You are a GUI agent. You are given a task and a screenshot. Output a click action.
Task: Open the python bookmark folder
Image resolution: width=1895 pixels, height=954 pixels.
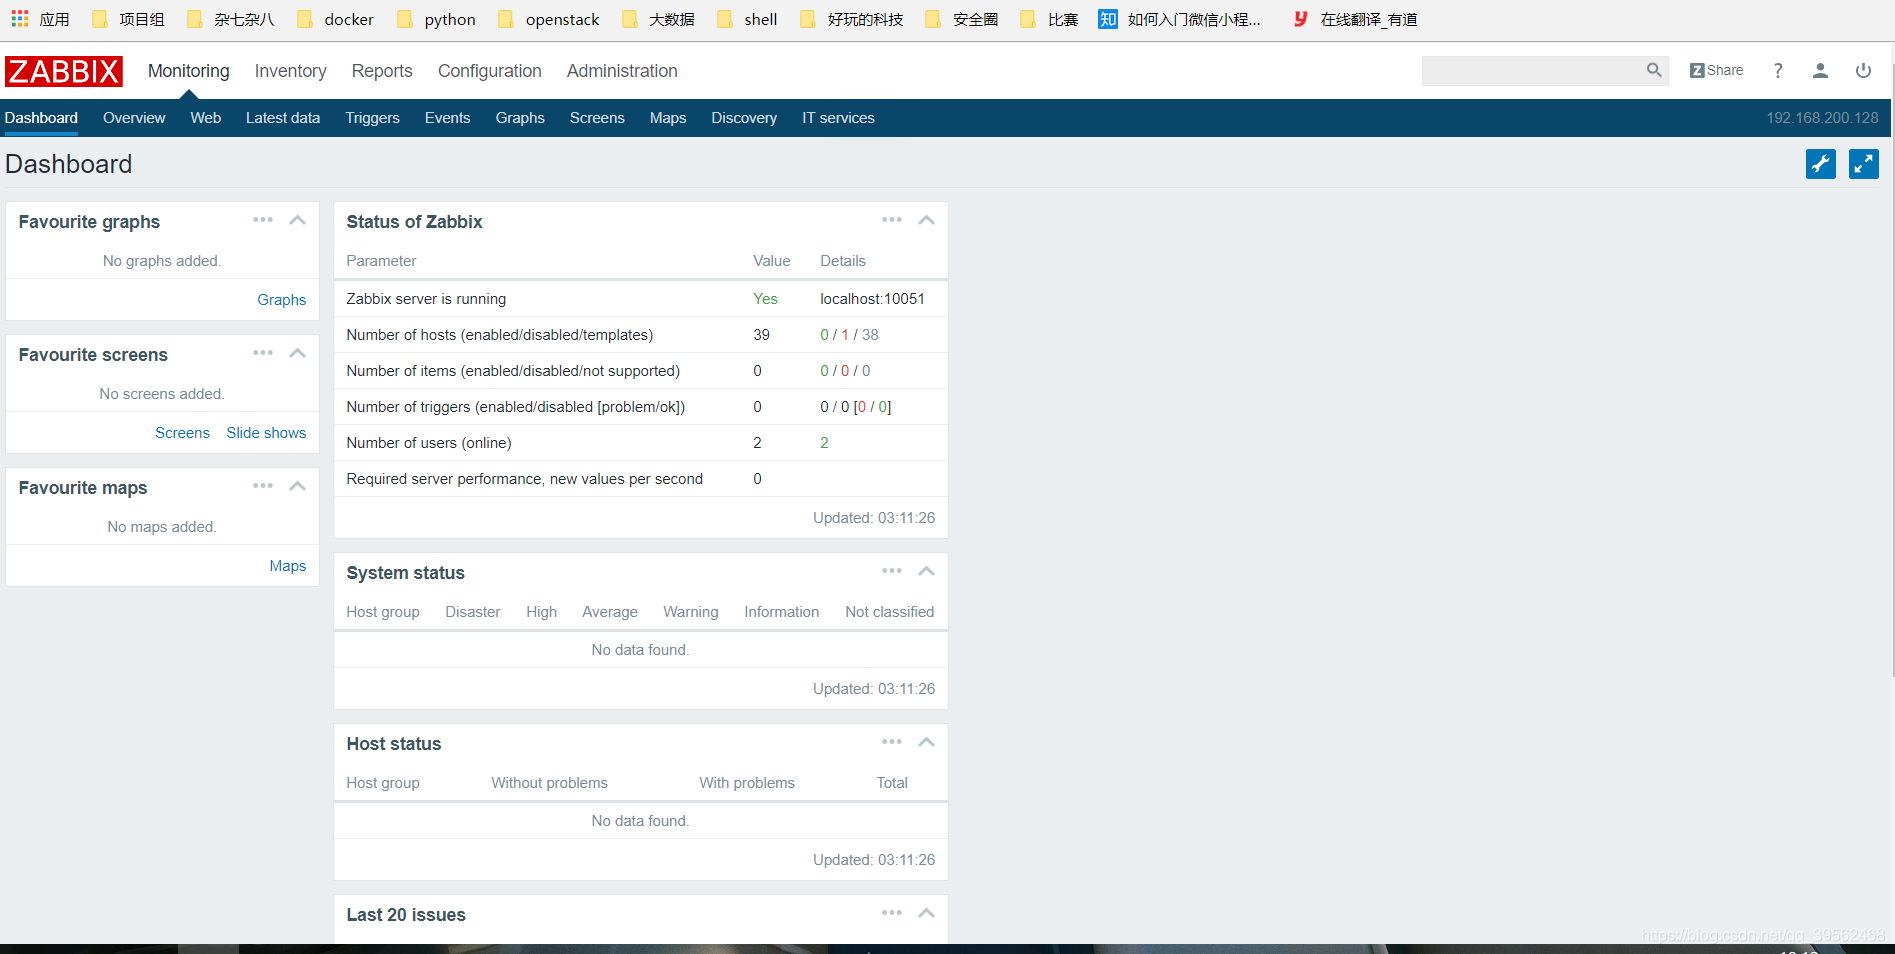436,19
